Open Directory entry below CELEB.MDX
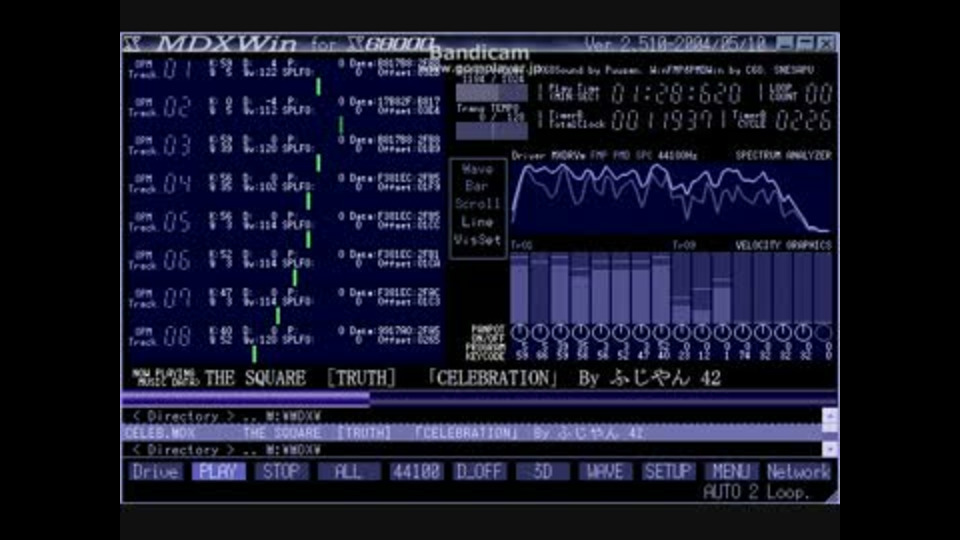The height and width of the screenshot is (540, 960). 472,450
